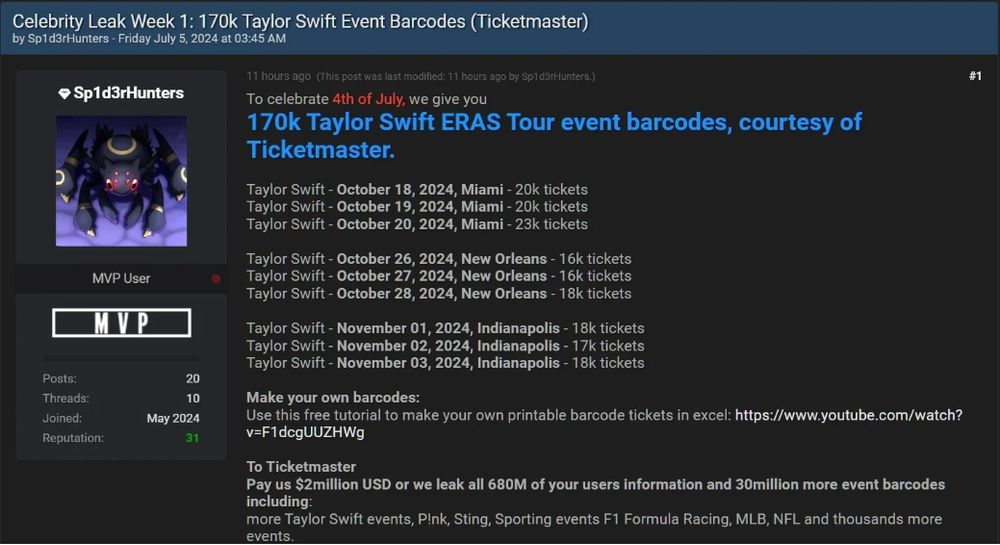
Task: Click the green reputation score 31
Action: point(192,438)
